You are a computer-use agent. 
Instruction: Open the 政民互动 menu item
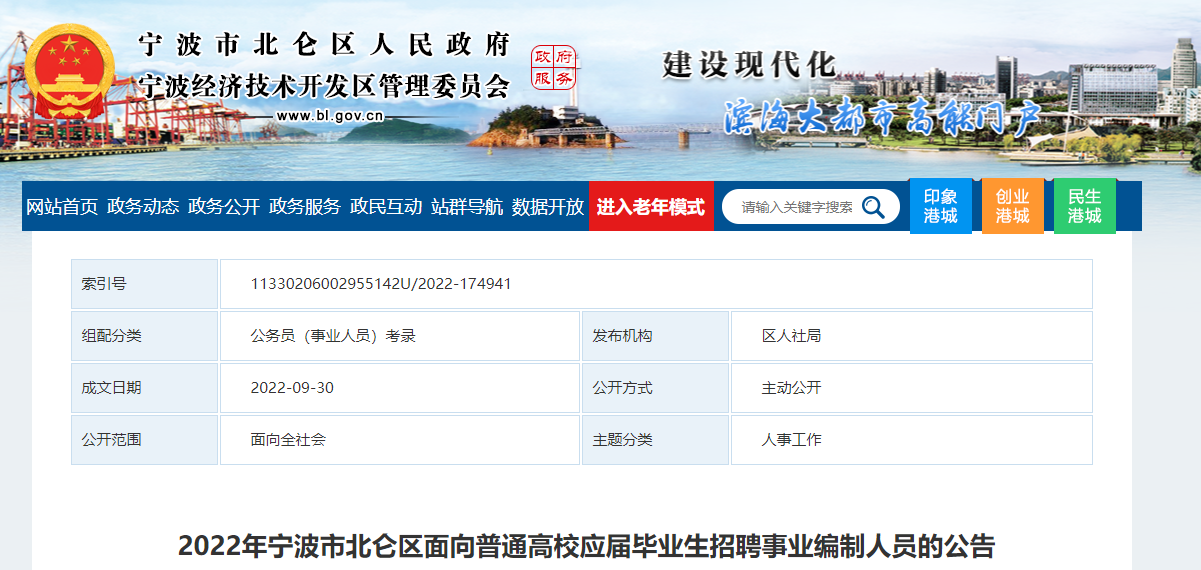pyautogui.click(x=386, y=207)
